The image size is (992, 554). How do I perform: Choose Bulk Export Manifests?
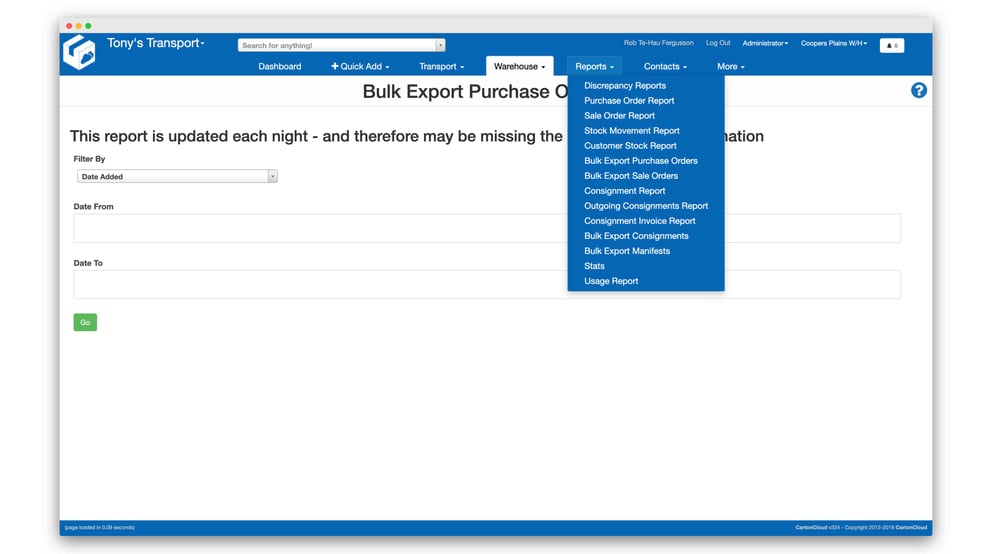627,251
